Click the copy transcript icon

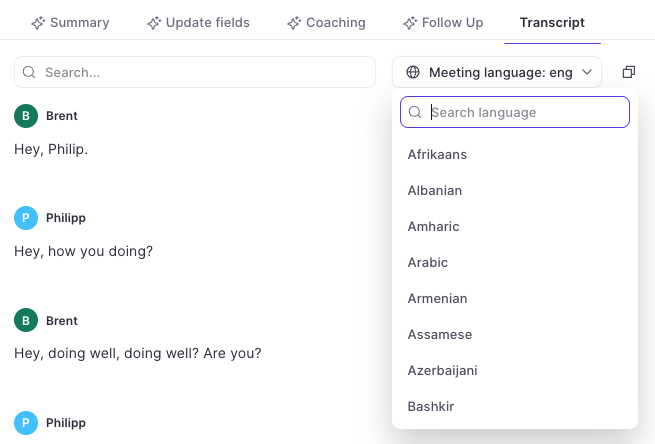(x=629, y=72)
